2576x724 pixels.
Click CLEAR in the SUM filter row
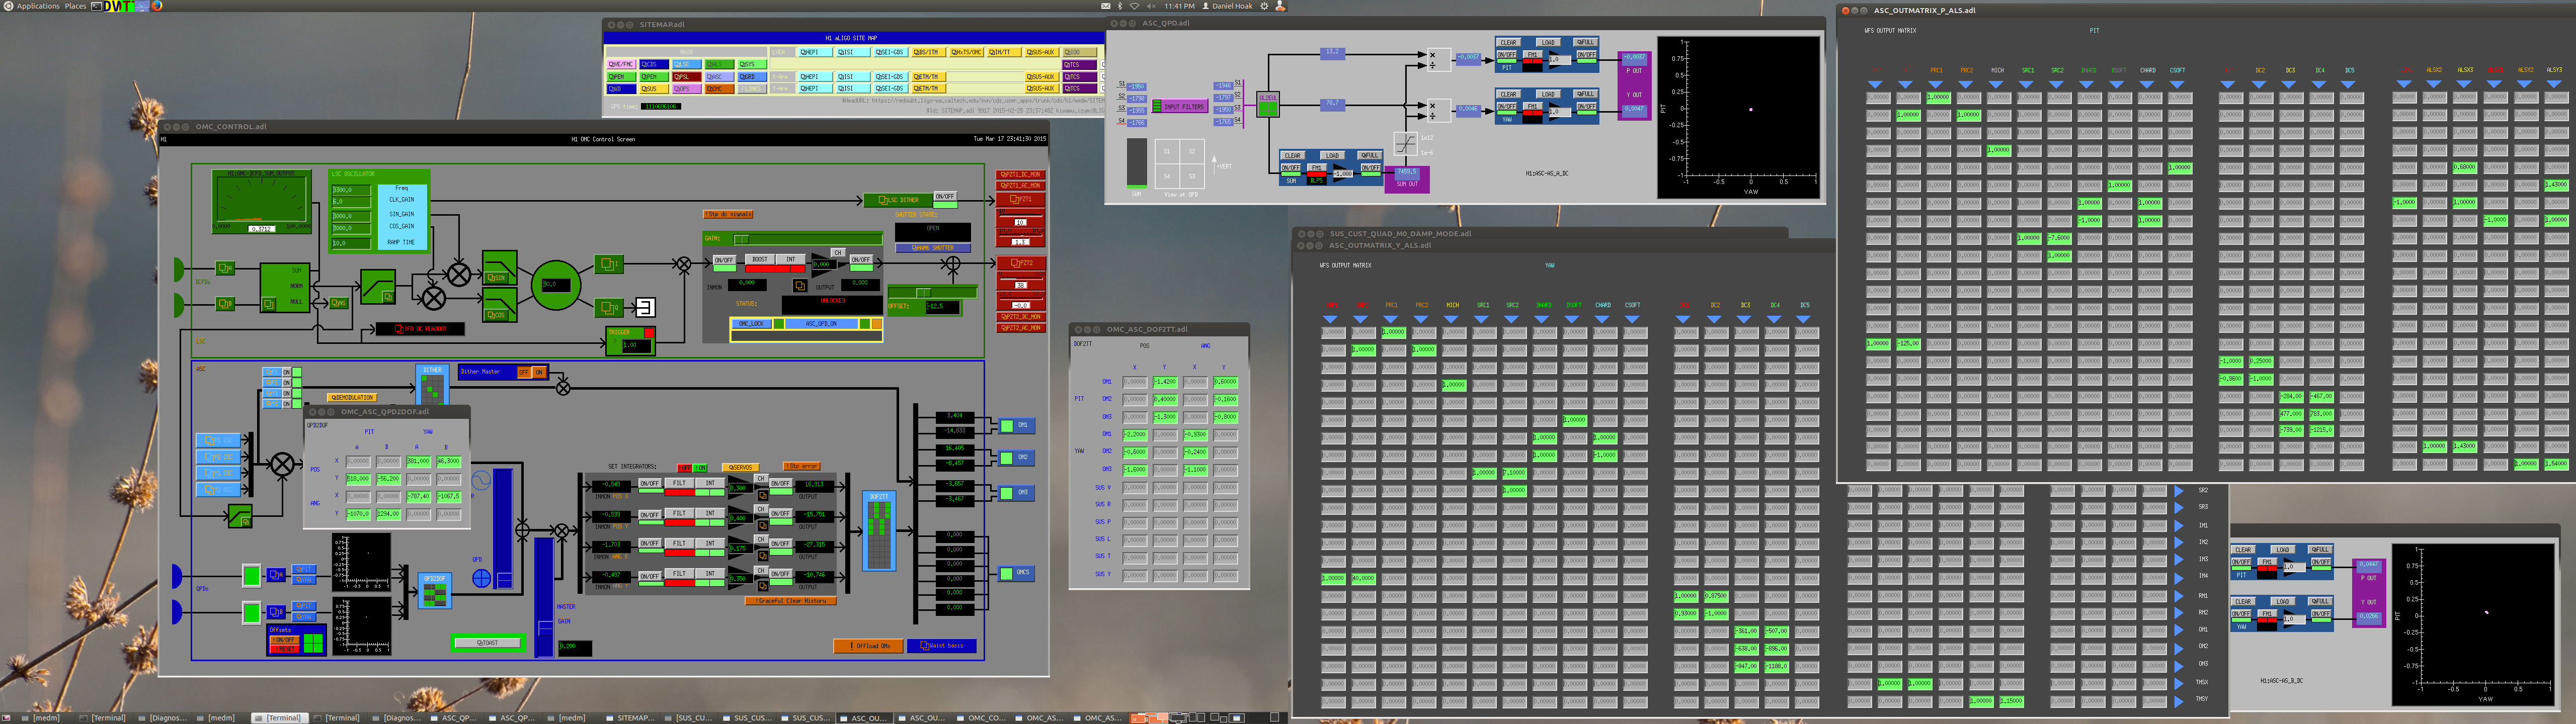click(1293, 156)
